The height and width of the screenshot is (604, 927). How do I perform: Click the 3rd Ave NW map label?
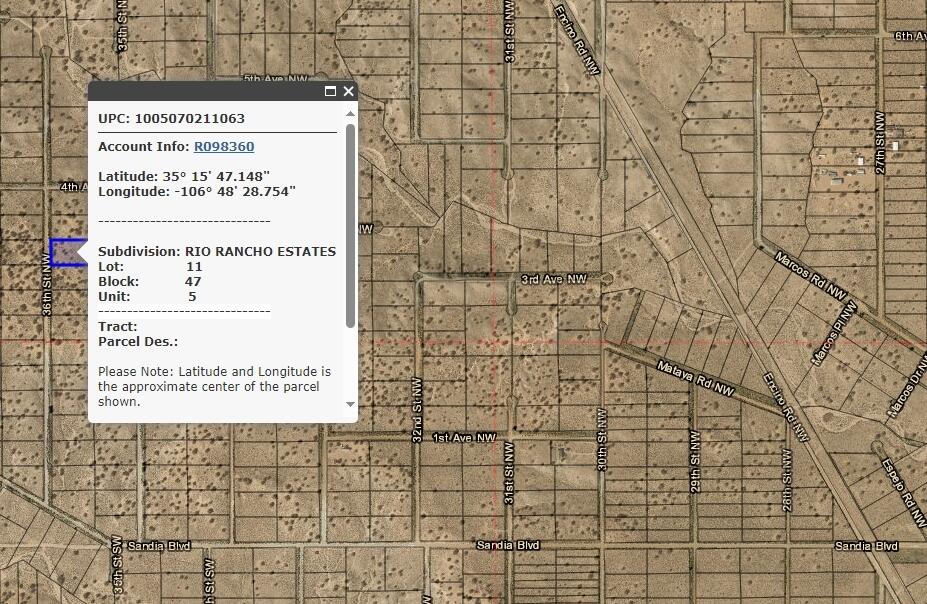(553, 279)
